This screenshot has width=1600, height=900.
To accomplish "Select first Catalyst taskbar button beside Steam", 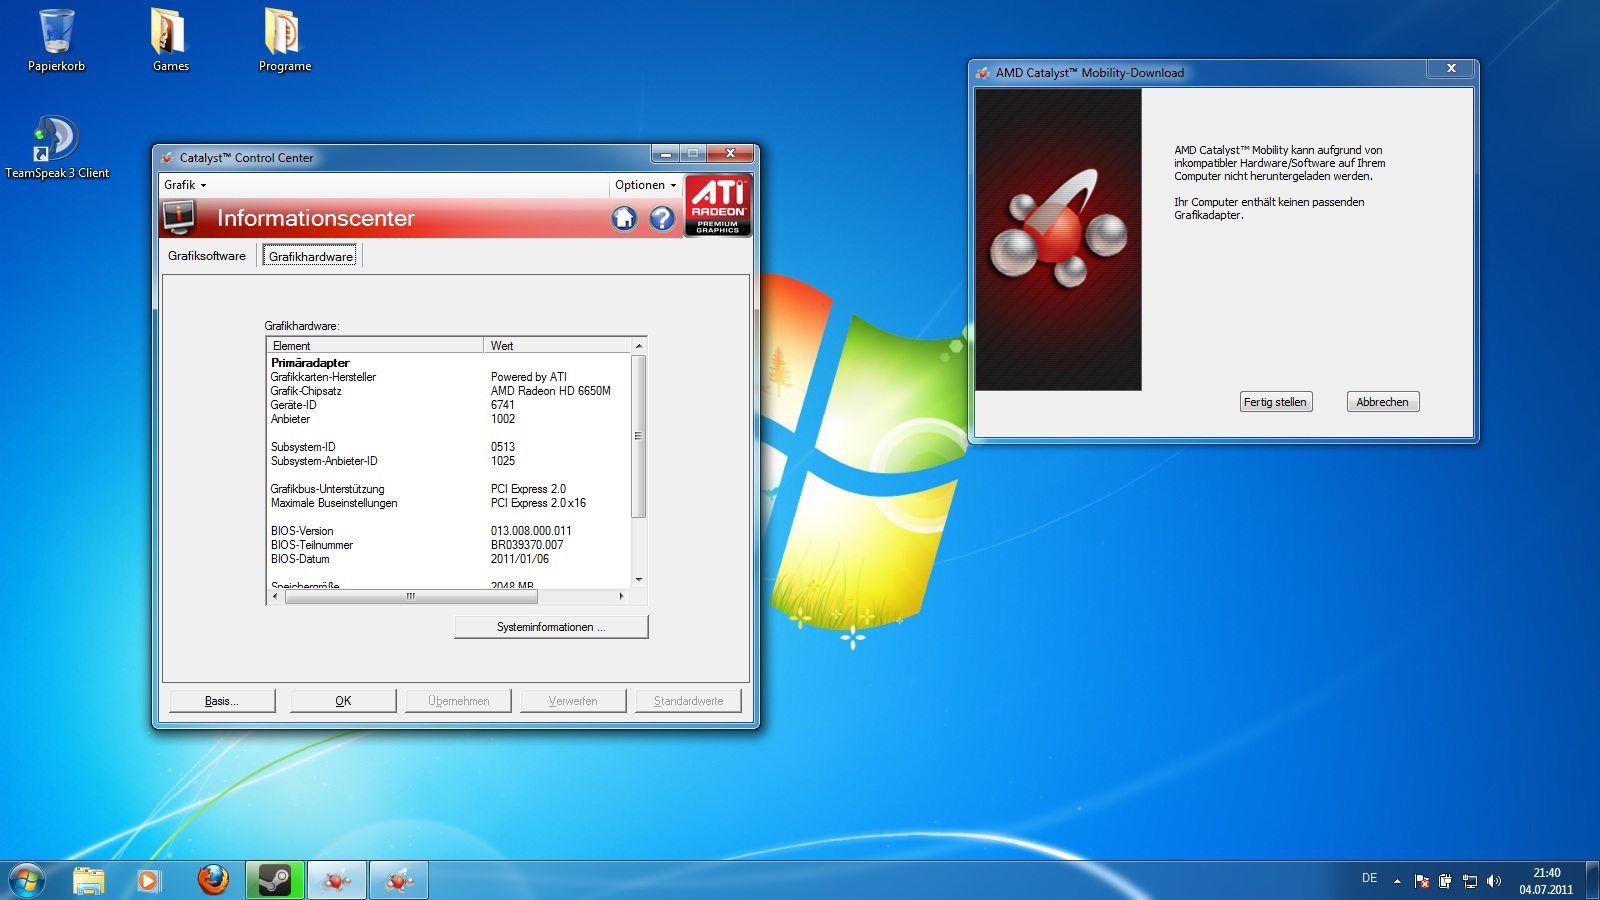I will (x=337, y=880).
